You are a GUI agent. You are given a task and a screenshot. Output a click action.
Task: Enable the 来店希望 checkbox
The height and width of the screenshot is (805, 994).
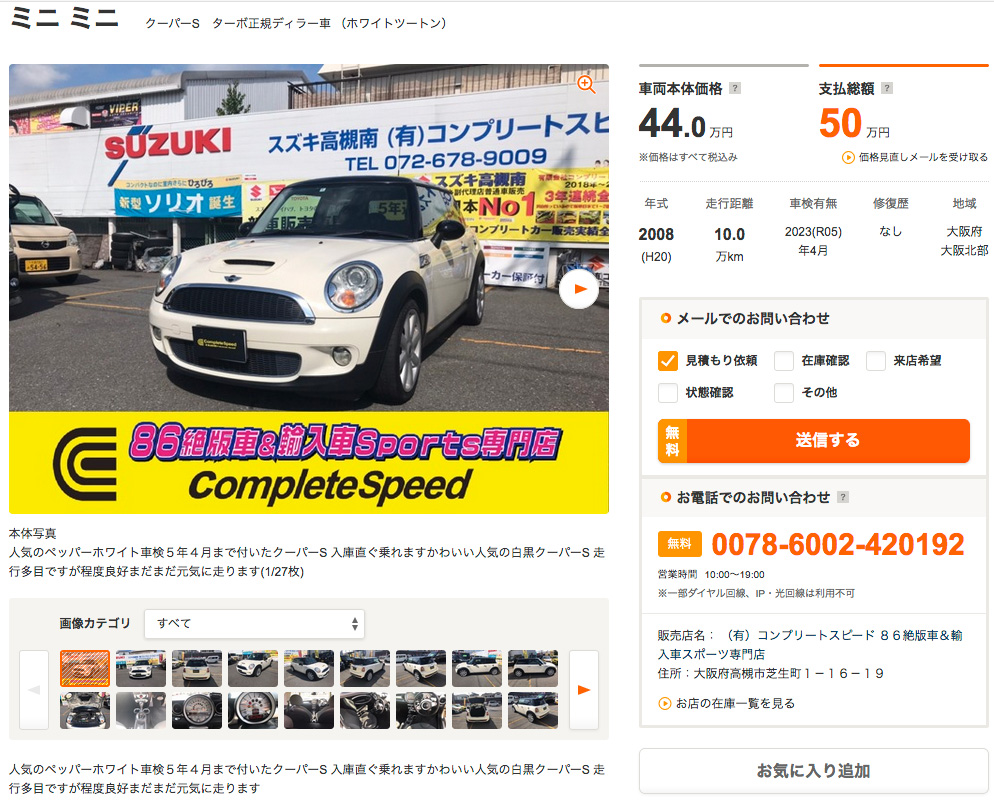coord(876,361)
